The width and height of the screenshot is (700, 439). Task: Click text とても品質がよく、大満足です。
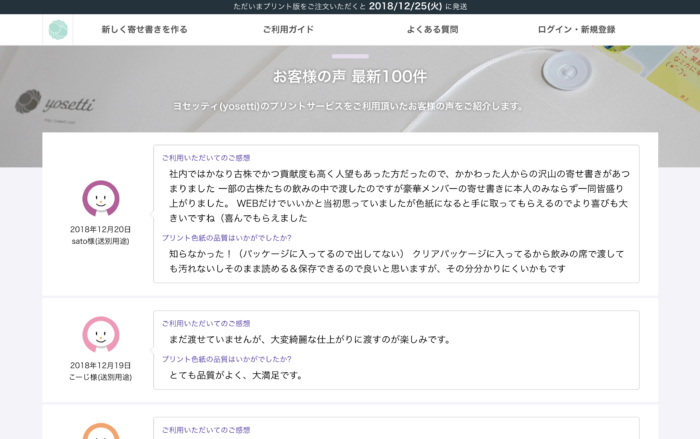pos(238,375)
